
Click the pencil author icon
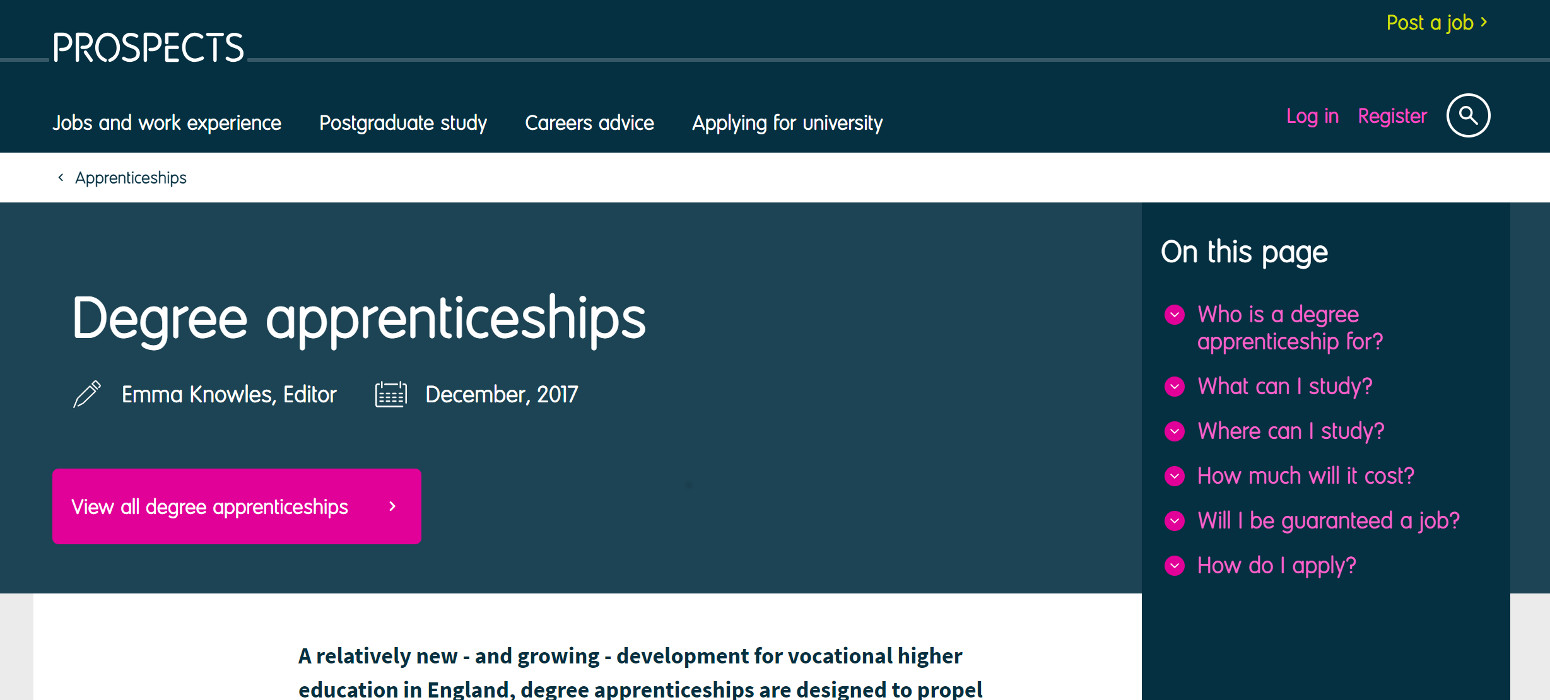[x=87, y=394]
